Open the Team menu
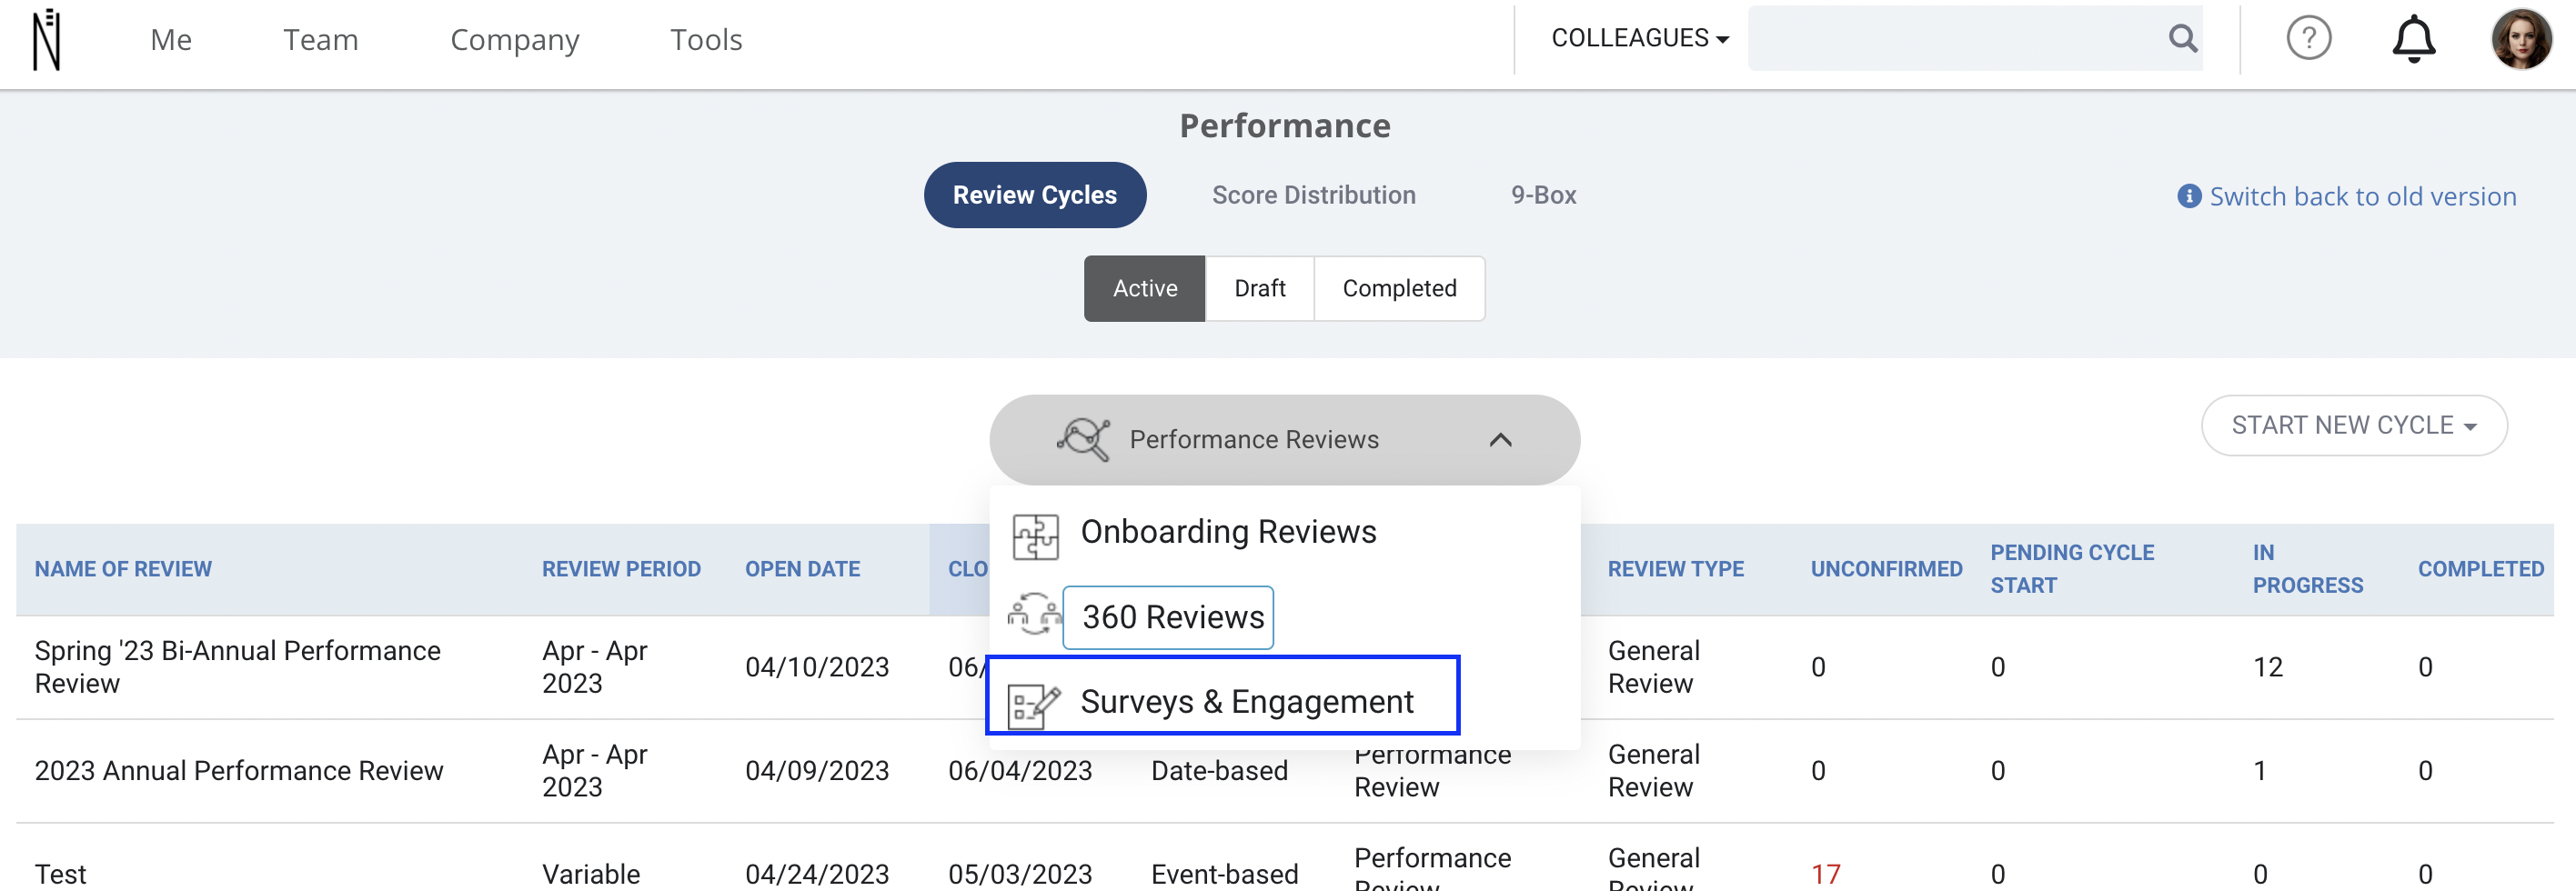The width and height of the screenshot is (2576, 891). tap(320, 39)
